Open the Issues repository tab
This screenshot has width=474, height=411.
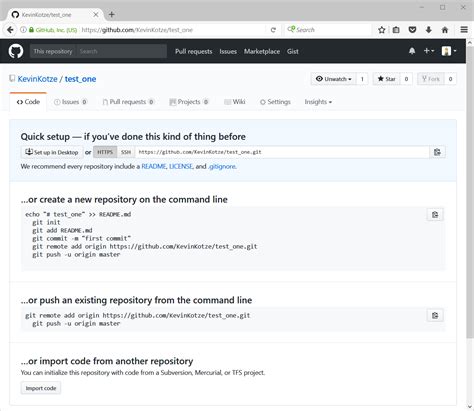tap(70, 102)
